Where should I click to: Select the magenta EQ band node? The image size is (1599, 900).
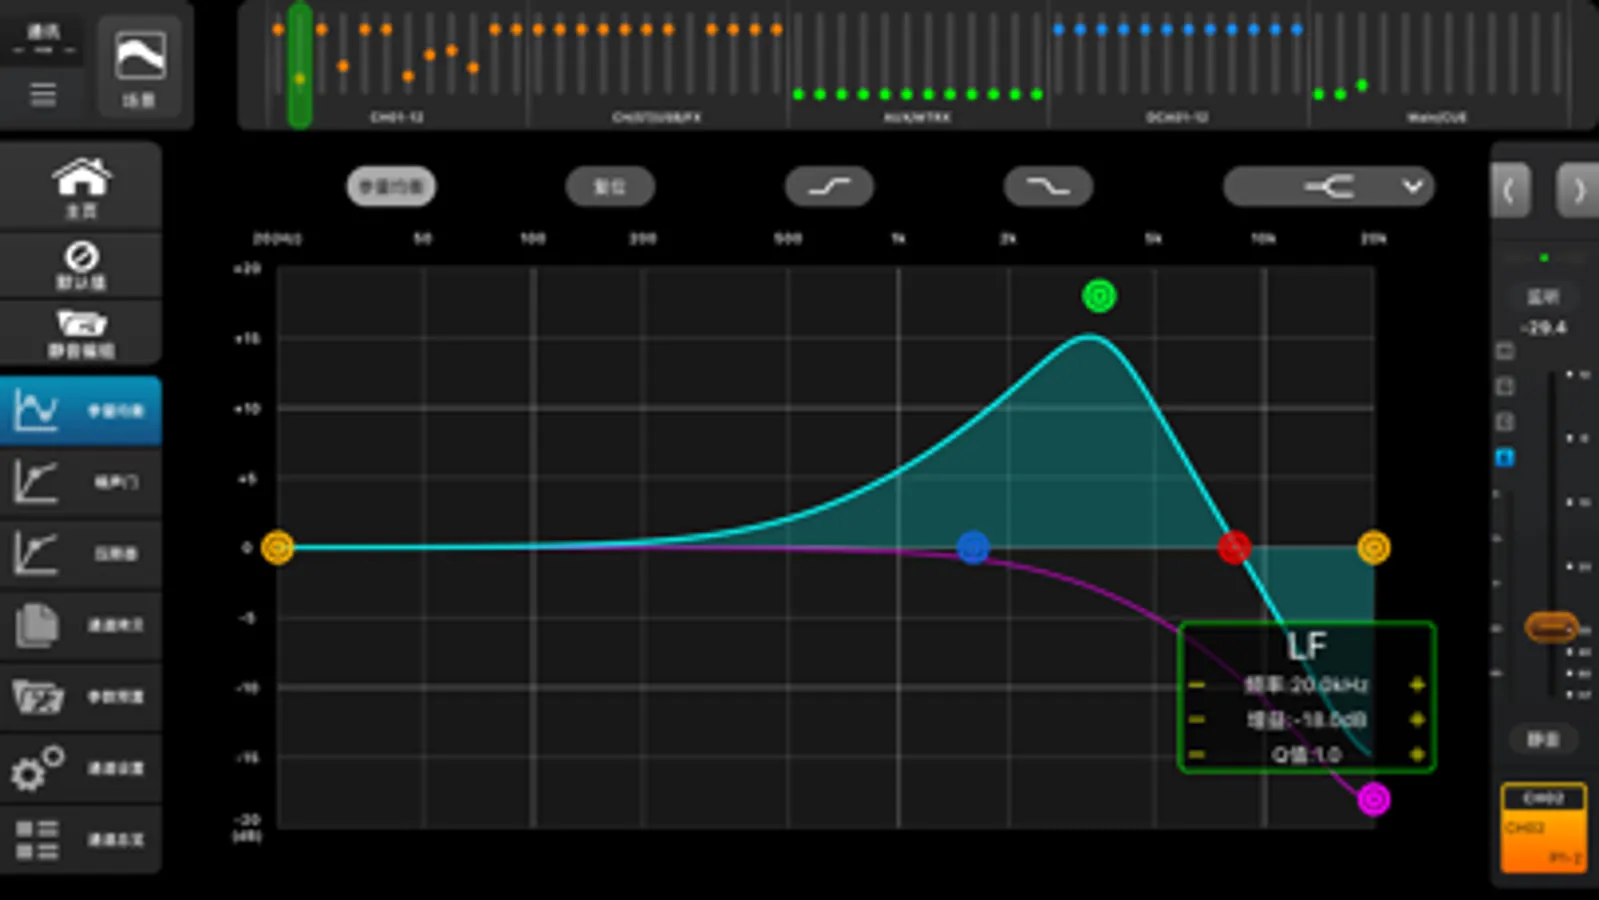[1374, 799]
